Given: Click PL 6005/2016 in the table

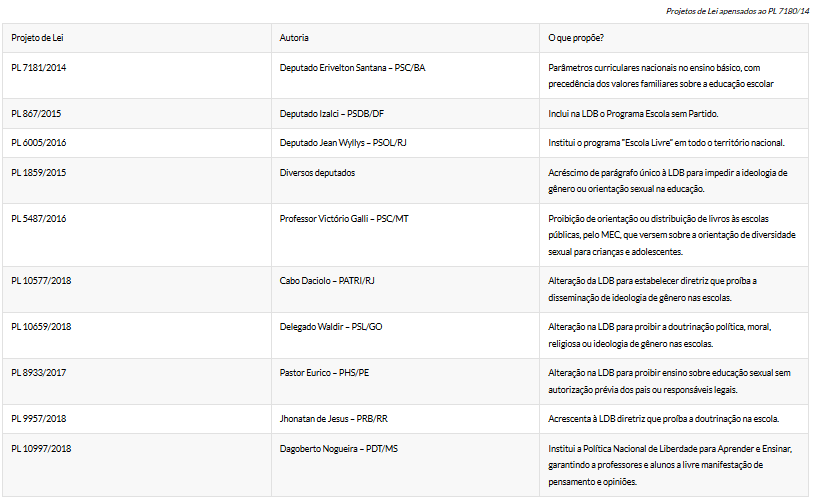Looking at the screenshot, I should point(39,143).
